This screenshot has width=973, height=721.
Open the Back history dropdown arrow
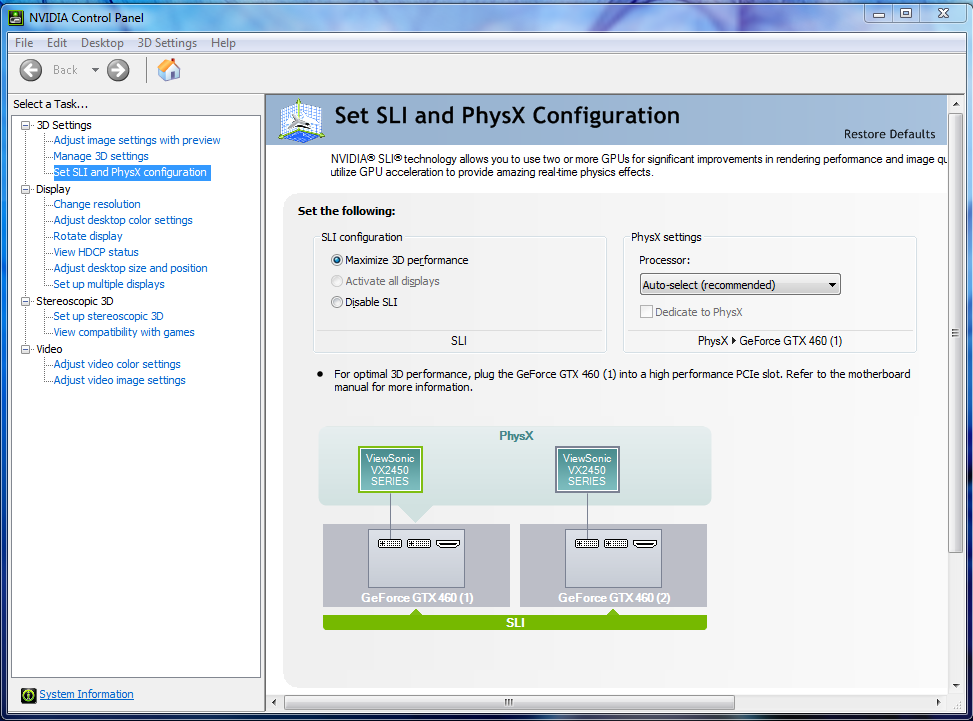tap(95, 70)
